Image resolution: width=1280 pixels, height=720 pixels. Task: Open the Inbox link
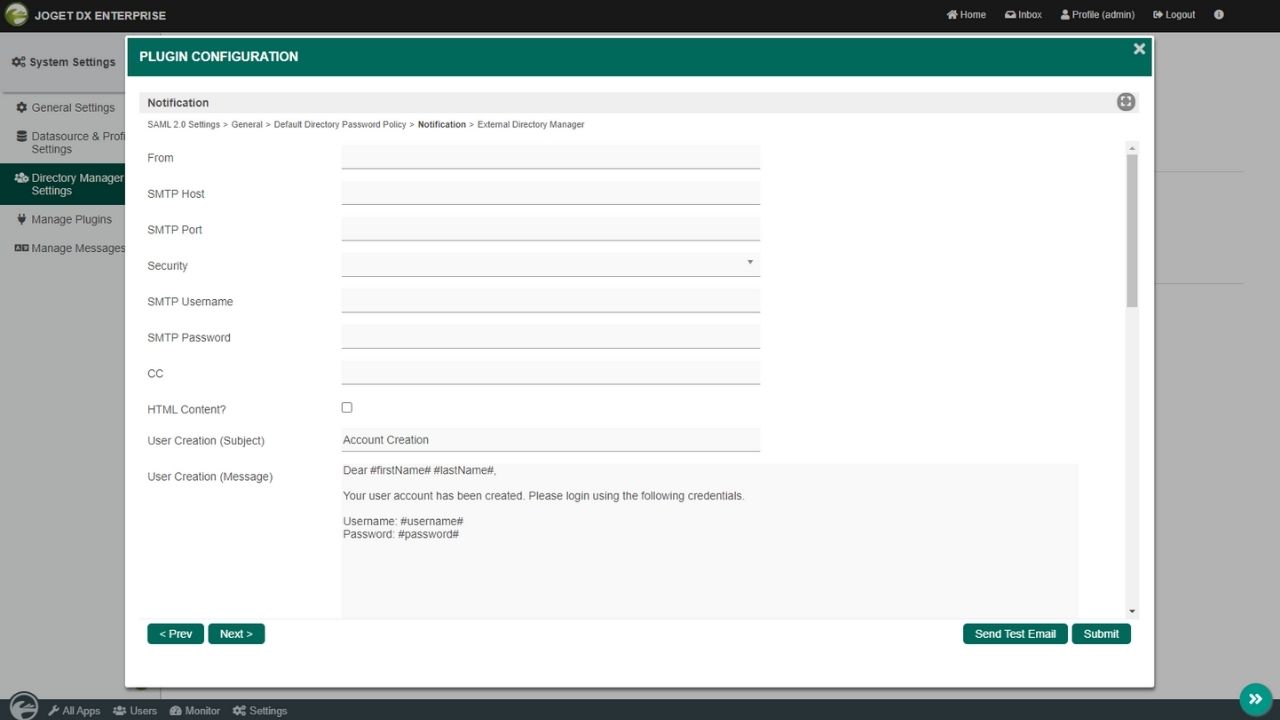pyautogui.click(x=1024, y=15)
